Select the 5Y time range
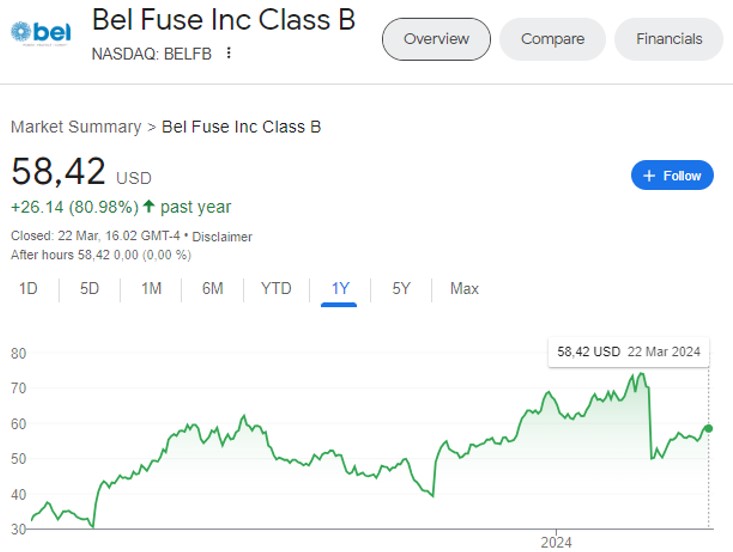The width and height of the screenshot is (733, 552). pos(401,288)
